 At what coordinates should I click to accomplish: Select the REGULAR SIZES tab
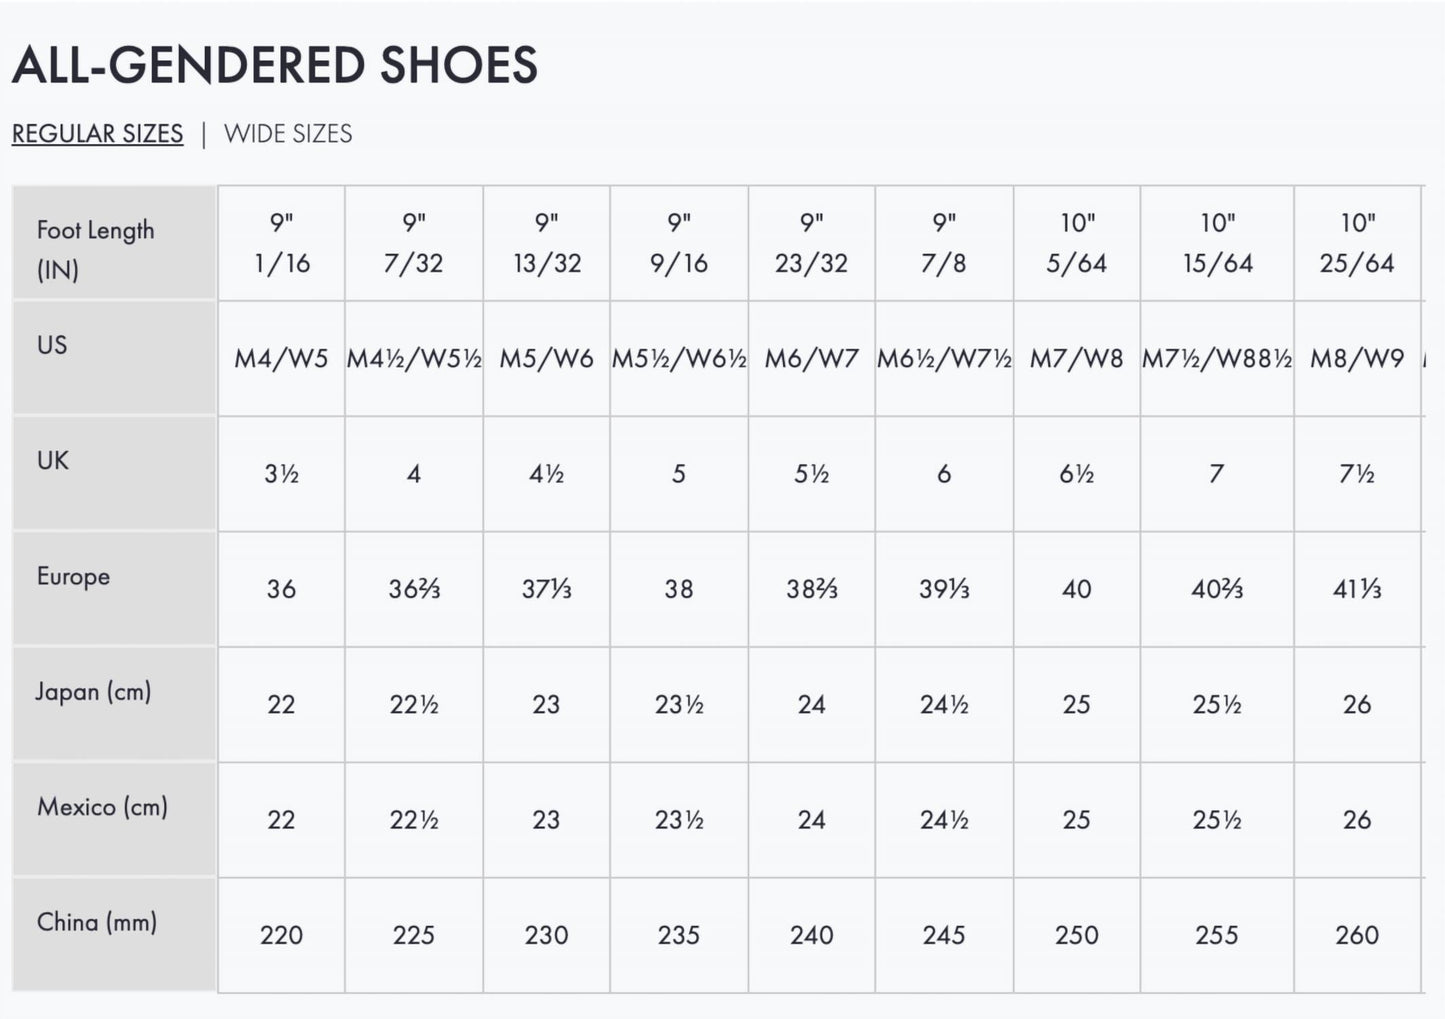pyautogui.click(x=96, y=133)
